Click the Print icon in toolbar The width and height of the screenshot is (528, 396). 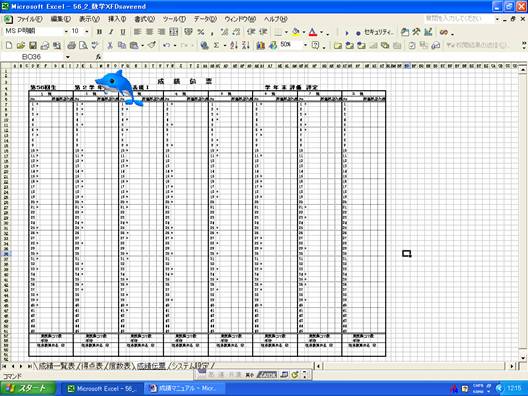point(71,45)
